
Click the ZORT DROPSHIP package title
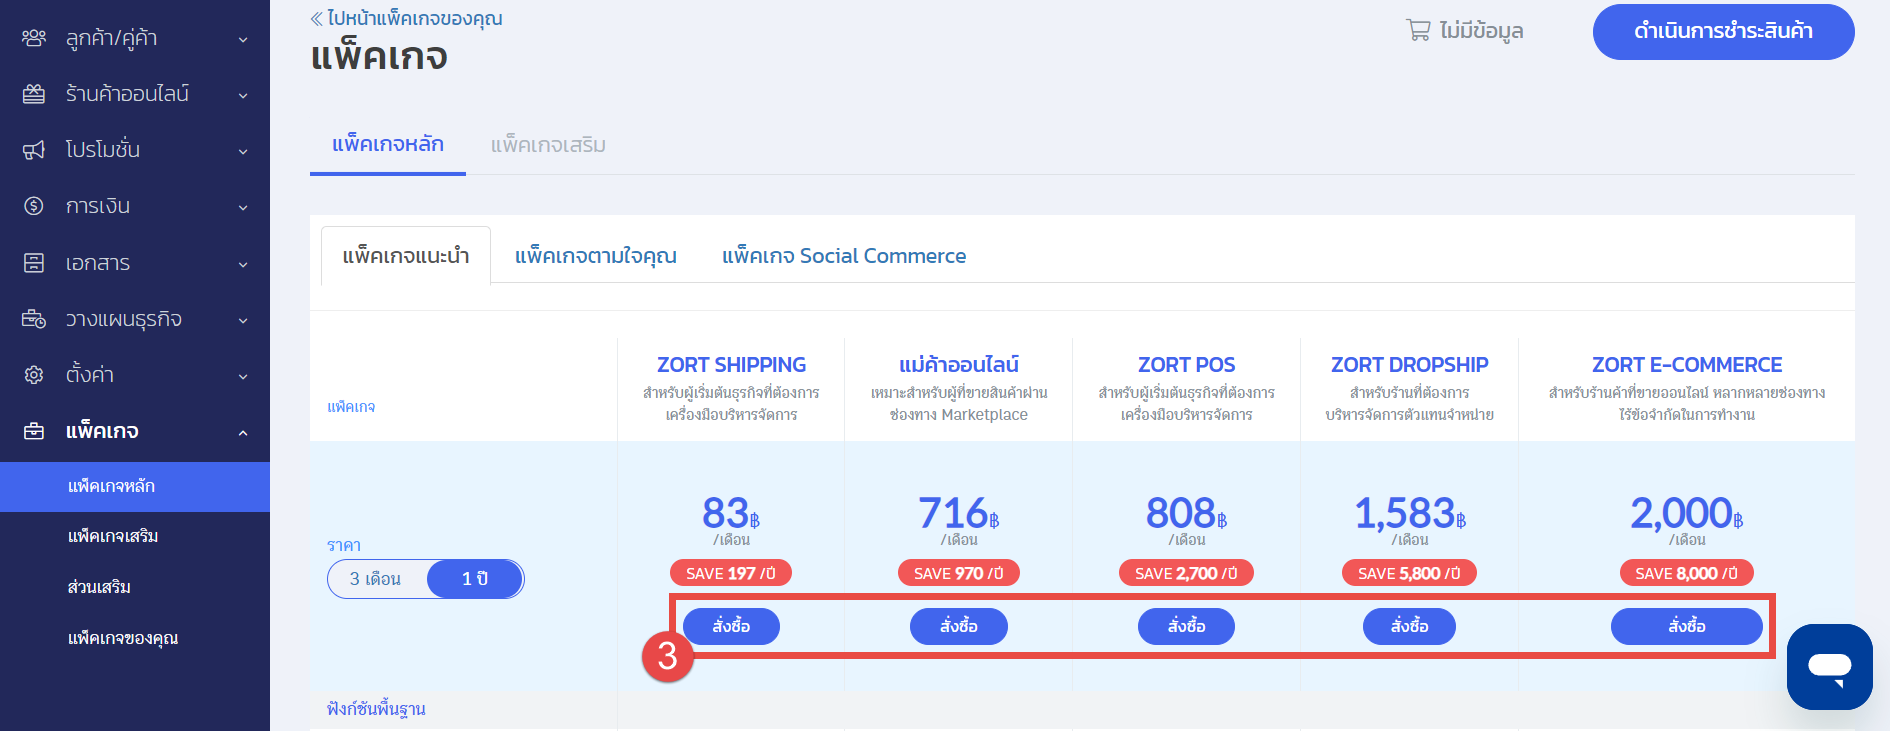click(1410, 365)
